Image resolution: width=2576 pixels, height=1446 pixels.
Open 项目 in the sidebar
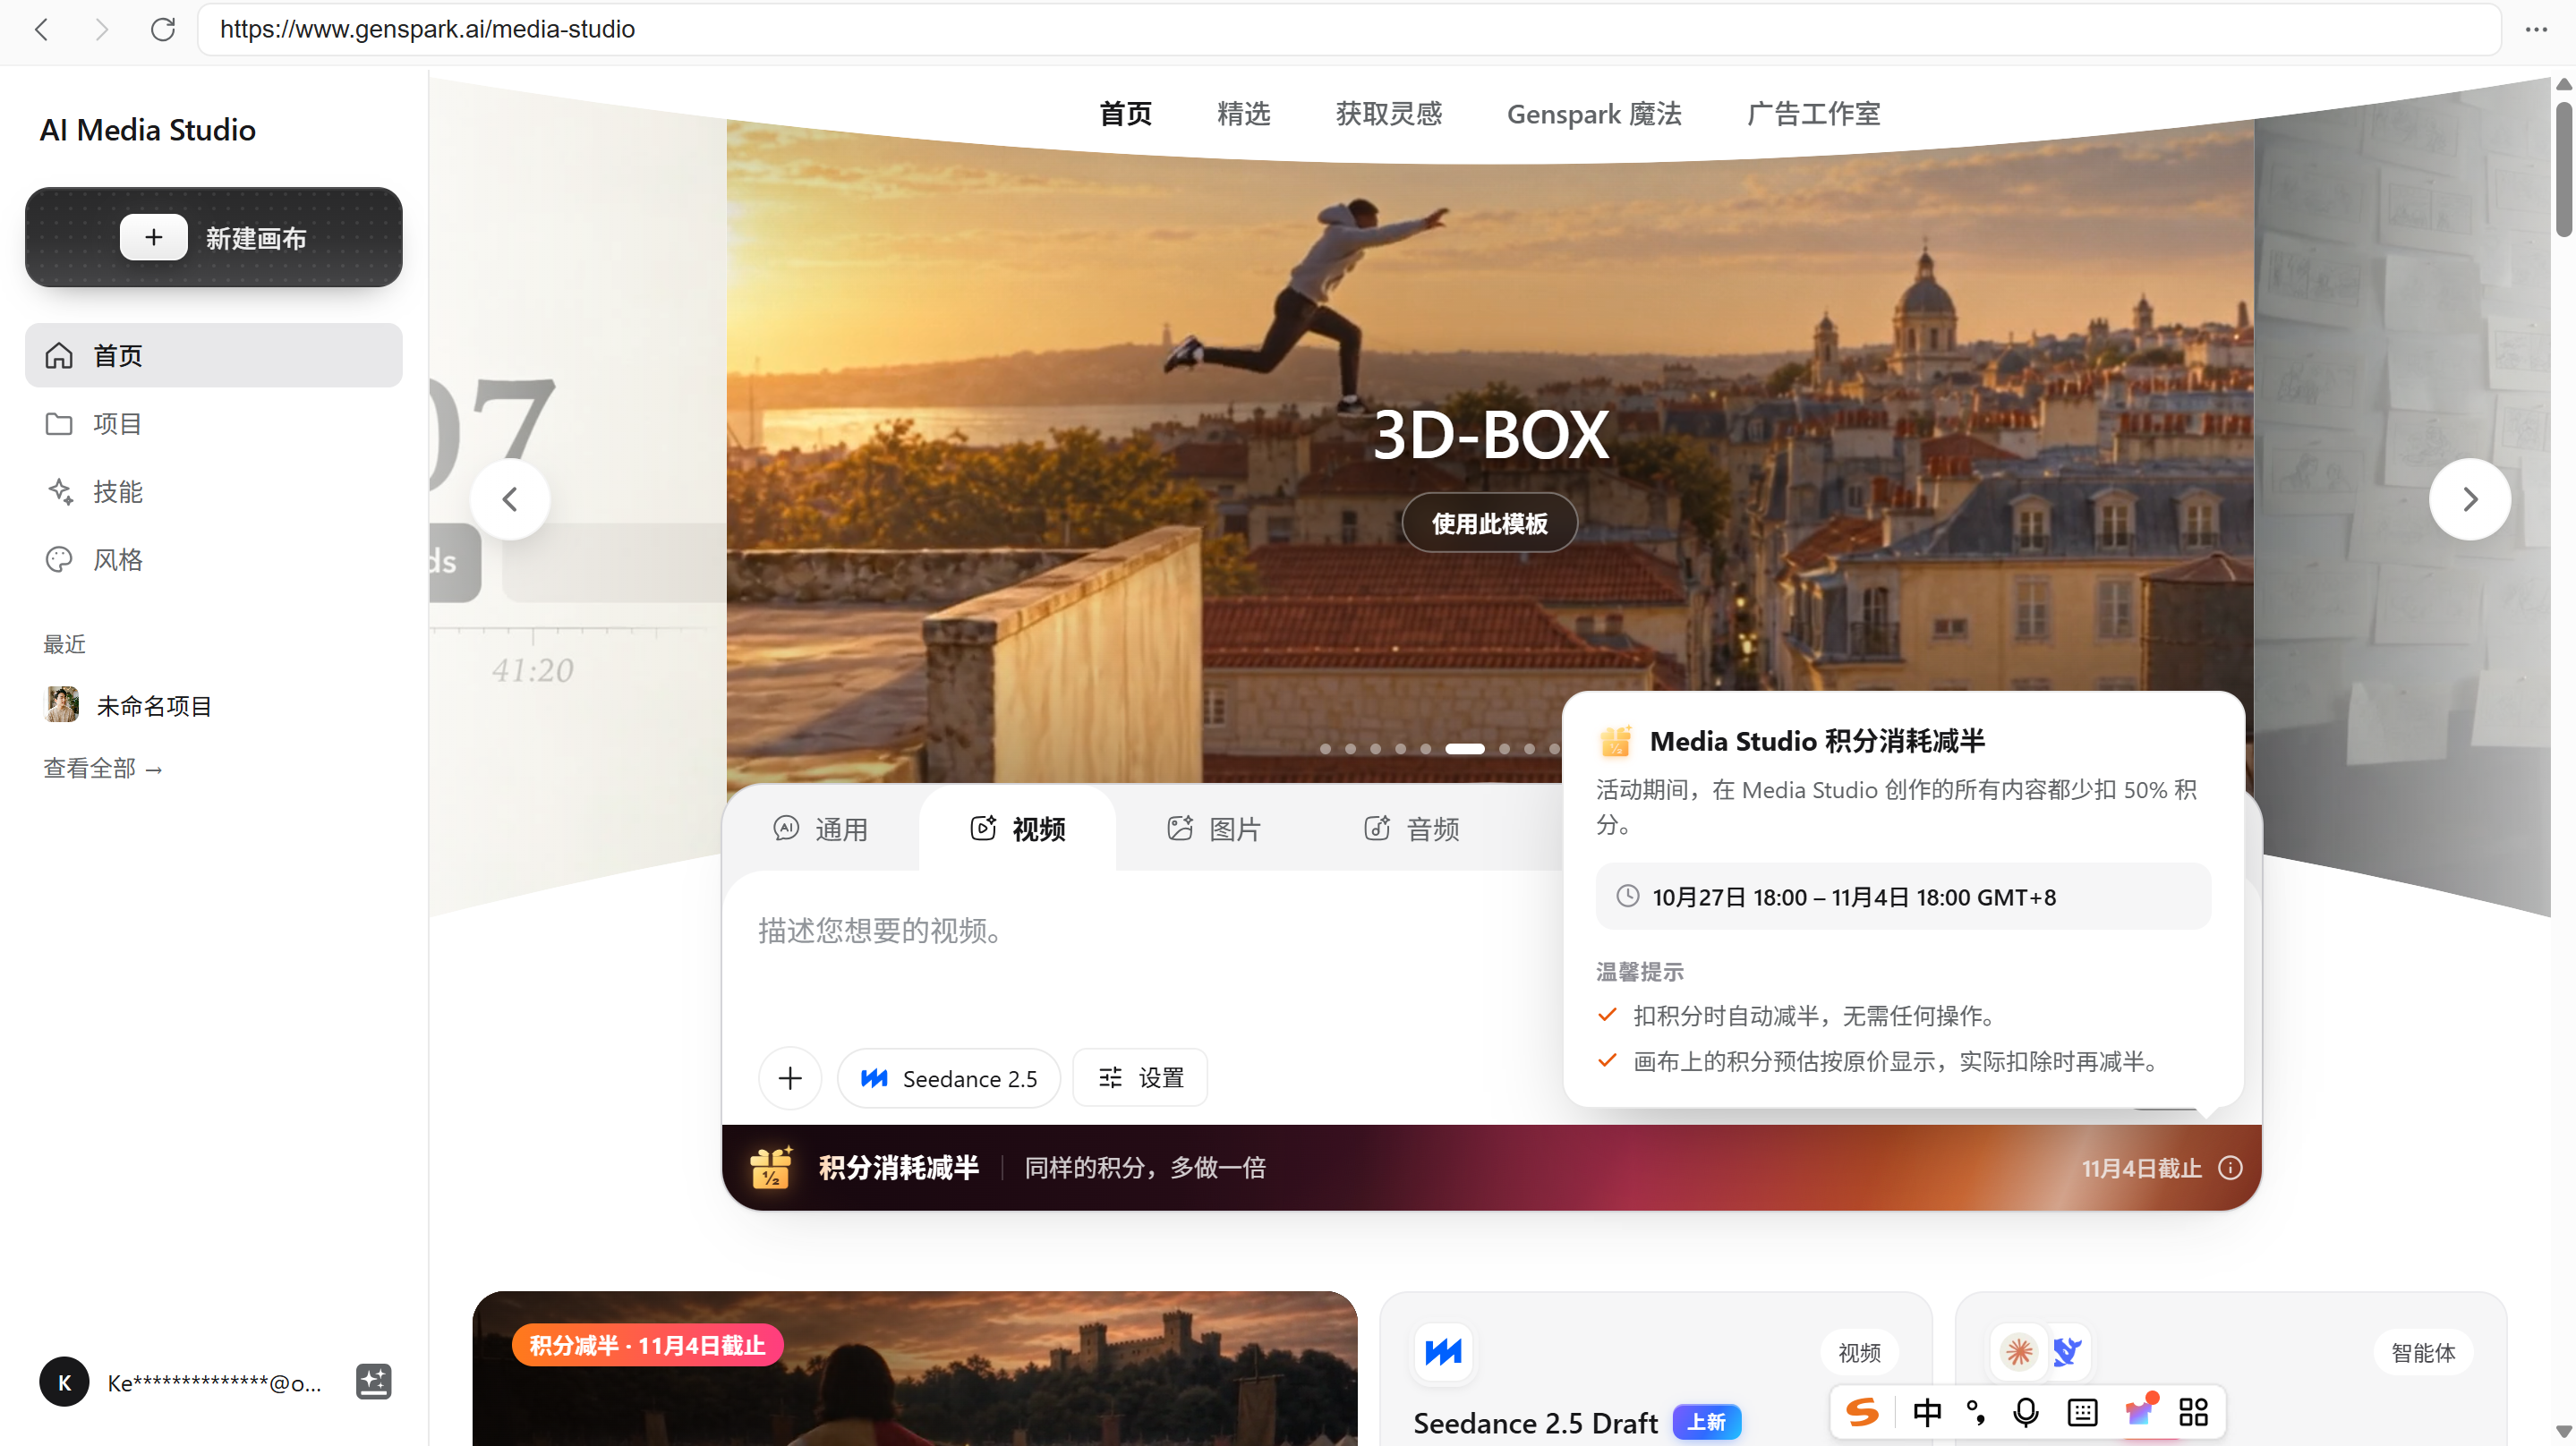pyautogui.click(x=214, y=423)
